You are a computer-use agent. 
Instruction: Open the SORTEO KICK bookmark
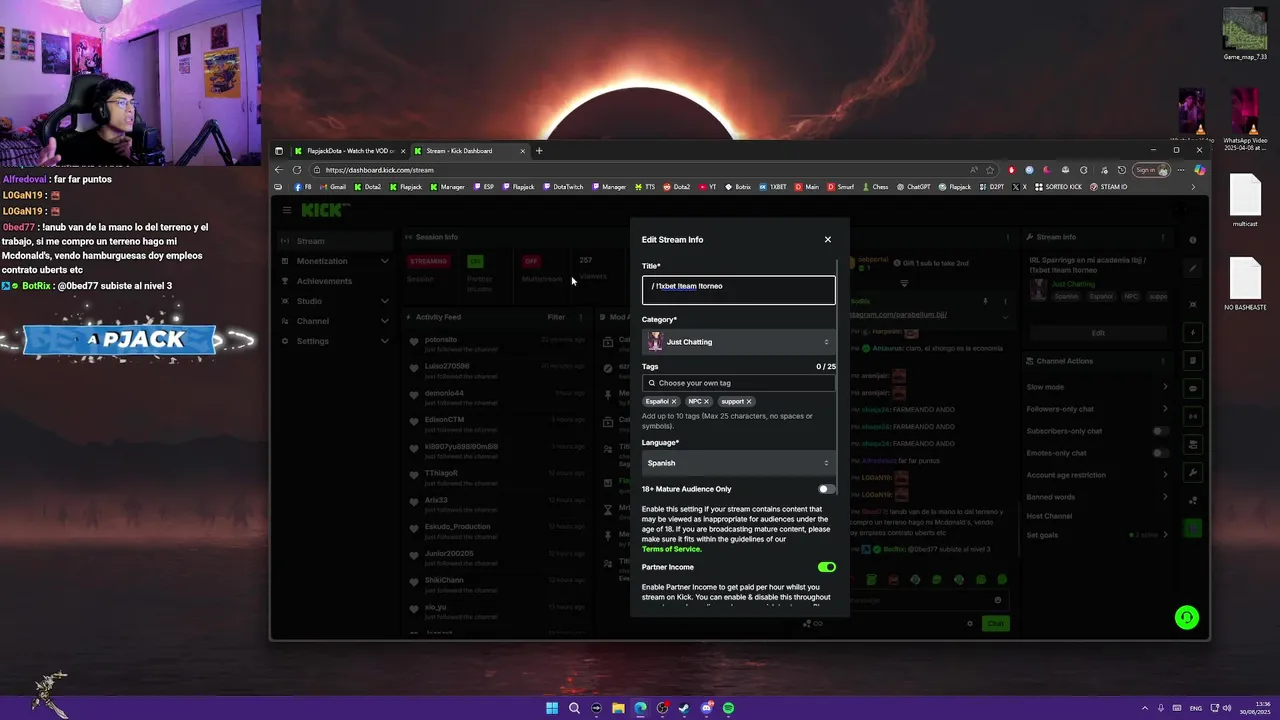1059,187
